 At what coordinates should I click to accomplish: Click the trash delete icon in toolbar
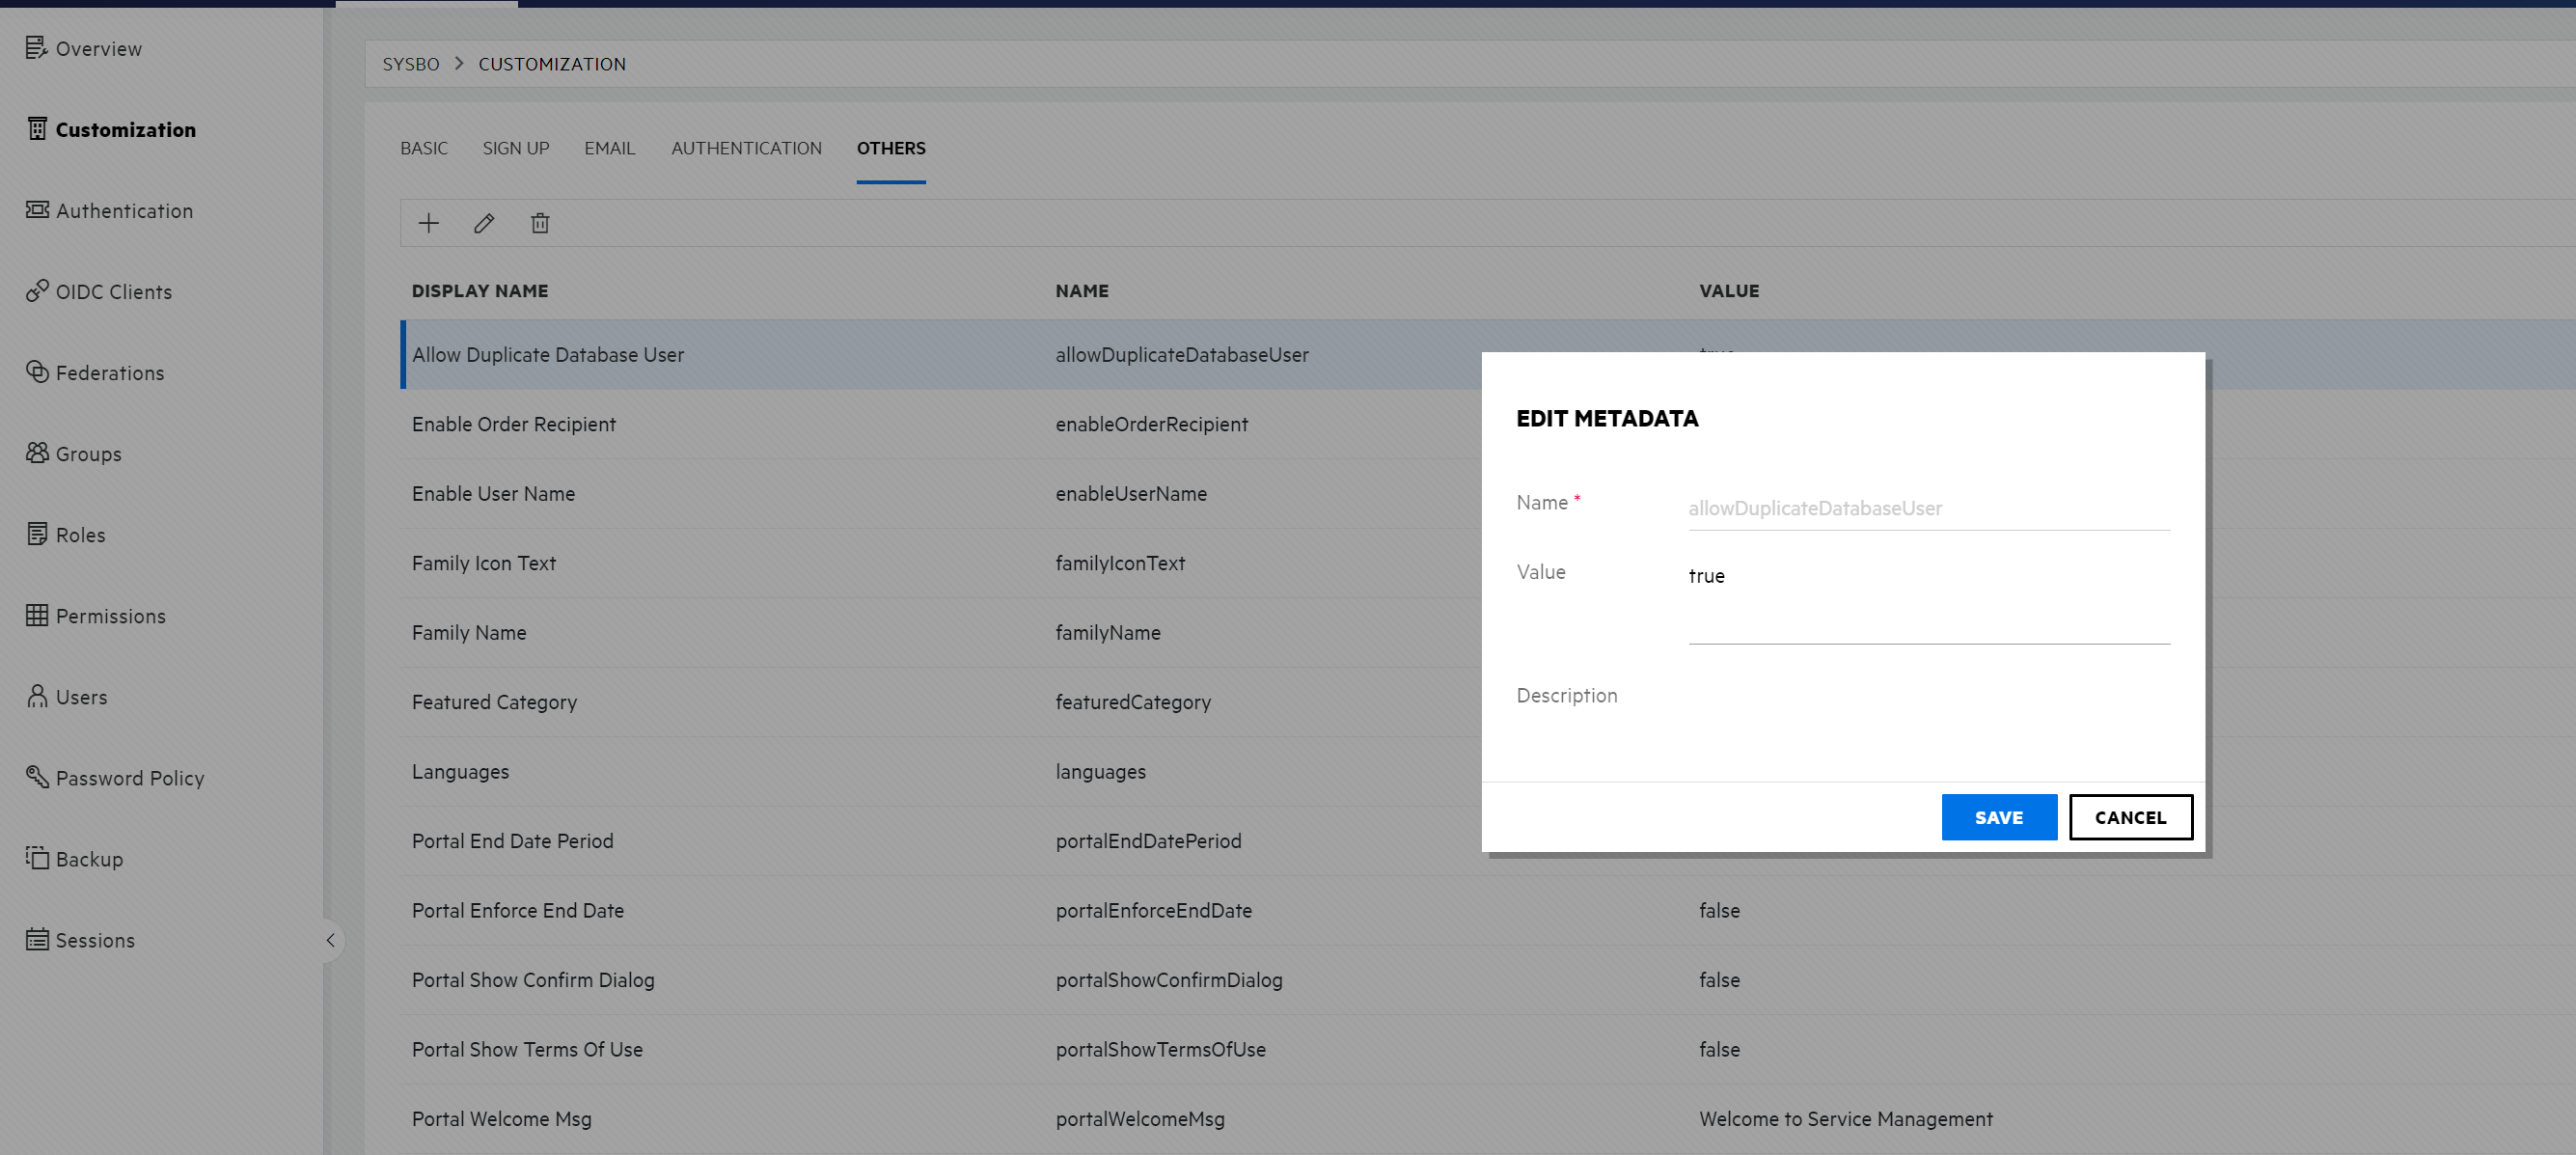click(540, 223)
